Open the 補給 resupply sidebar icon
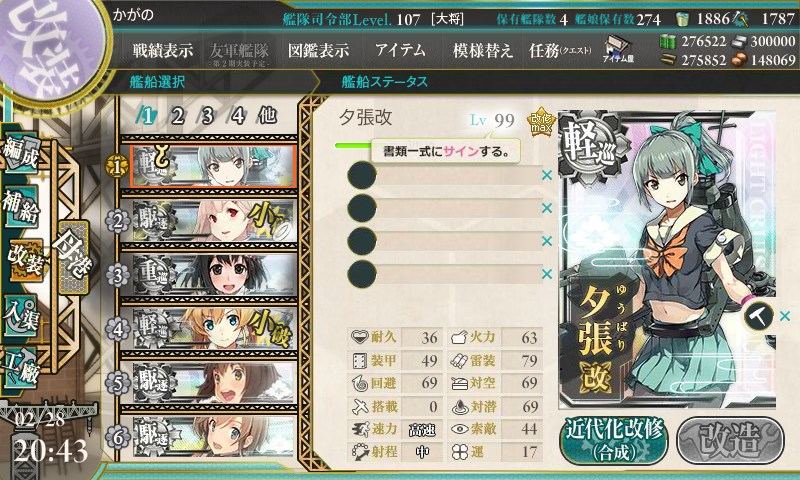 pos(21,205)
